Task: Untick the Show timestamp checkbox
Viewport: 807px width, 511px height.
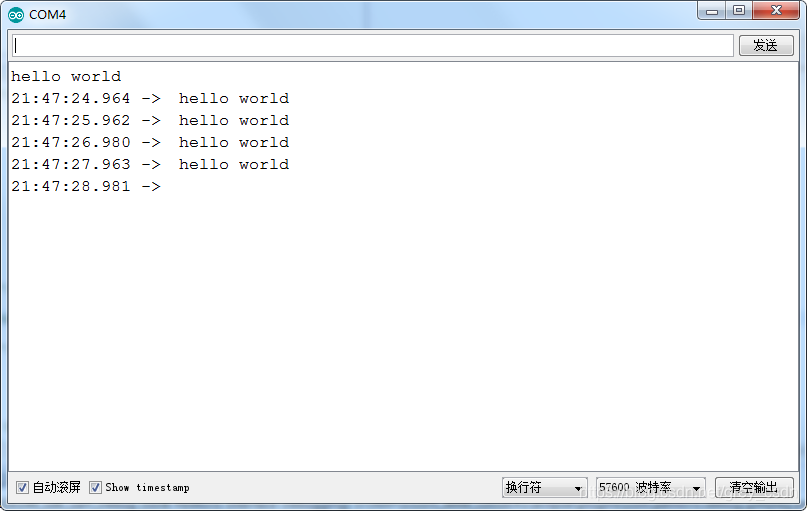Action: tap(95, 487)
